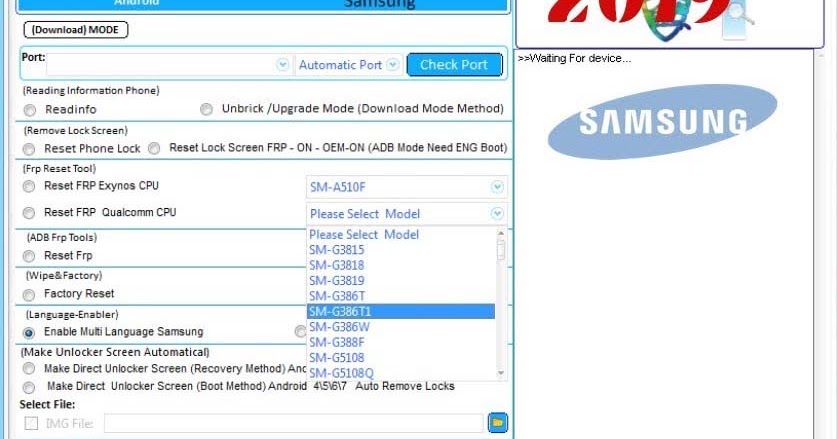Collapse the Qualcomm Please Select Model dropdown
The image size is (837, 439).
(x=497, y=214)
